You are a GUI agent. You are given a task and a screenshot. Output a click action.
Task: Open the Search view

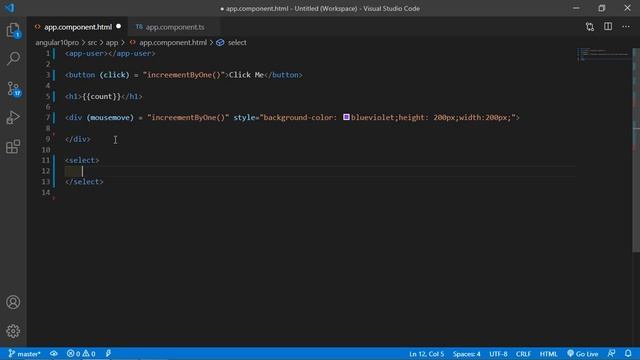click(x=13, y=59)
